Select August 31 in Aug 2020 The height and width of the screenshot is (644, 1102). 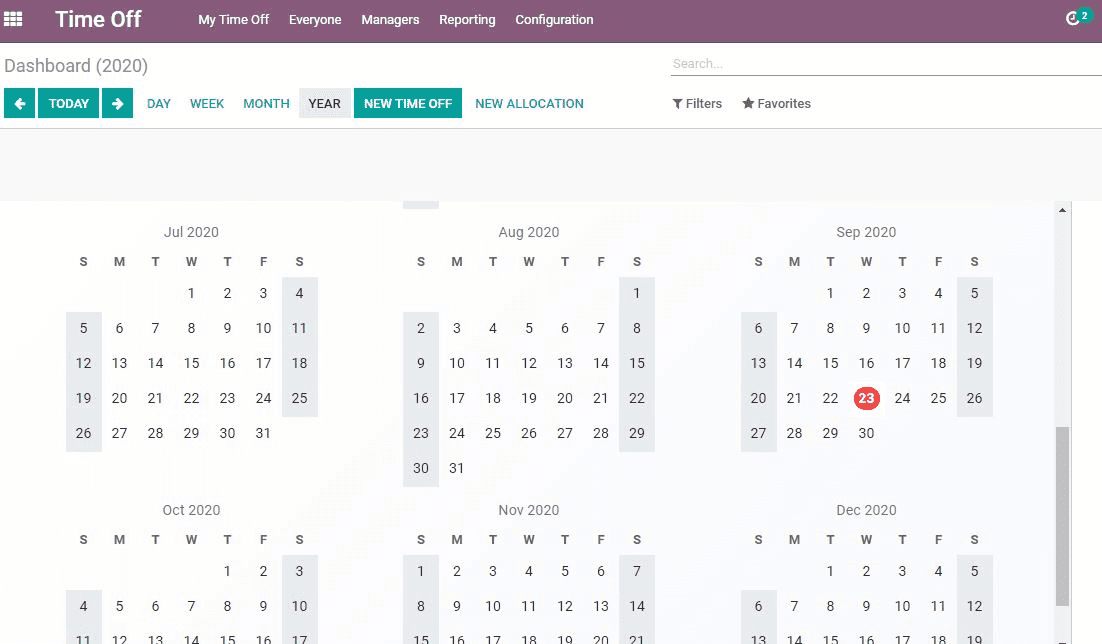457,468
